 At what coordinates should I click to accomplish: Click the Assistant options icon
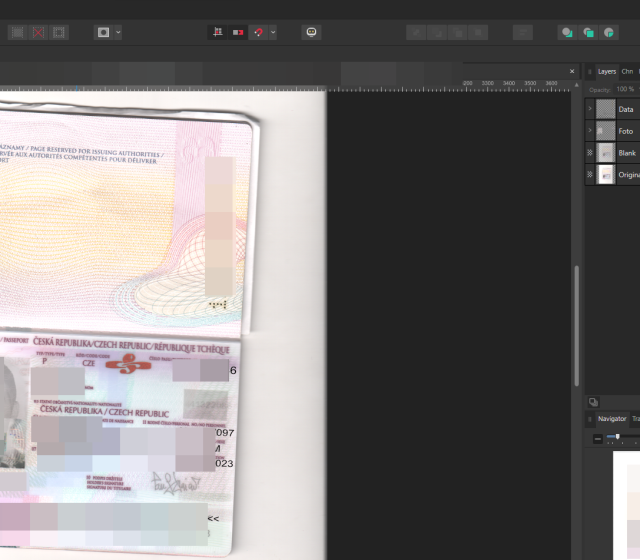pyautogui.click(x=311, y=32)
